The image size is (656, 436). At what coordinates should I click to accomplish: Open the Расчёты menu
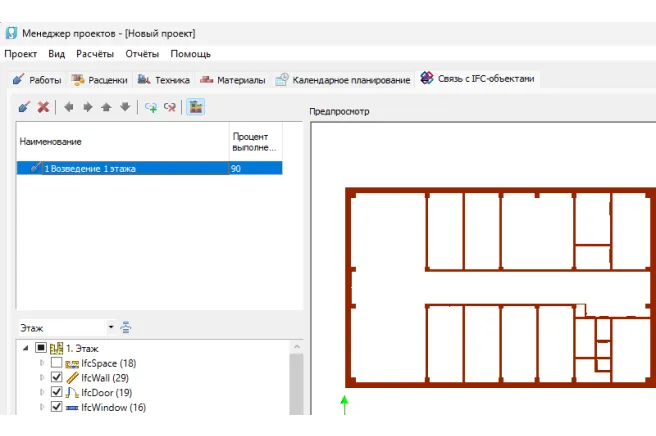pyautogui.click(x=95, y=54)
